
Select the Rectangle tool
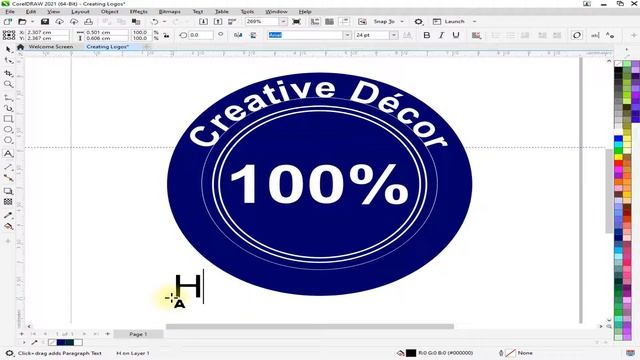(x=8, y=119)
